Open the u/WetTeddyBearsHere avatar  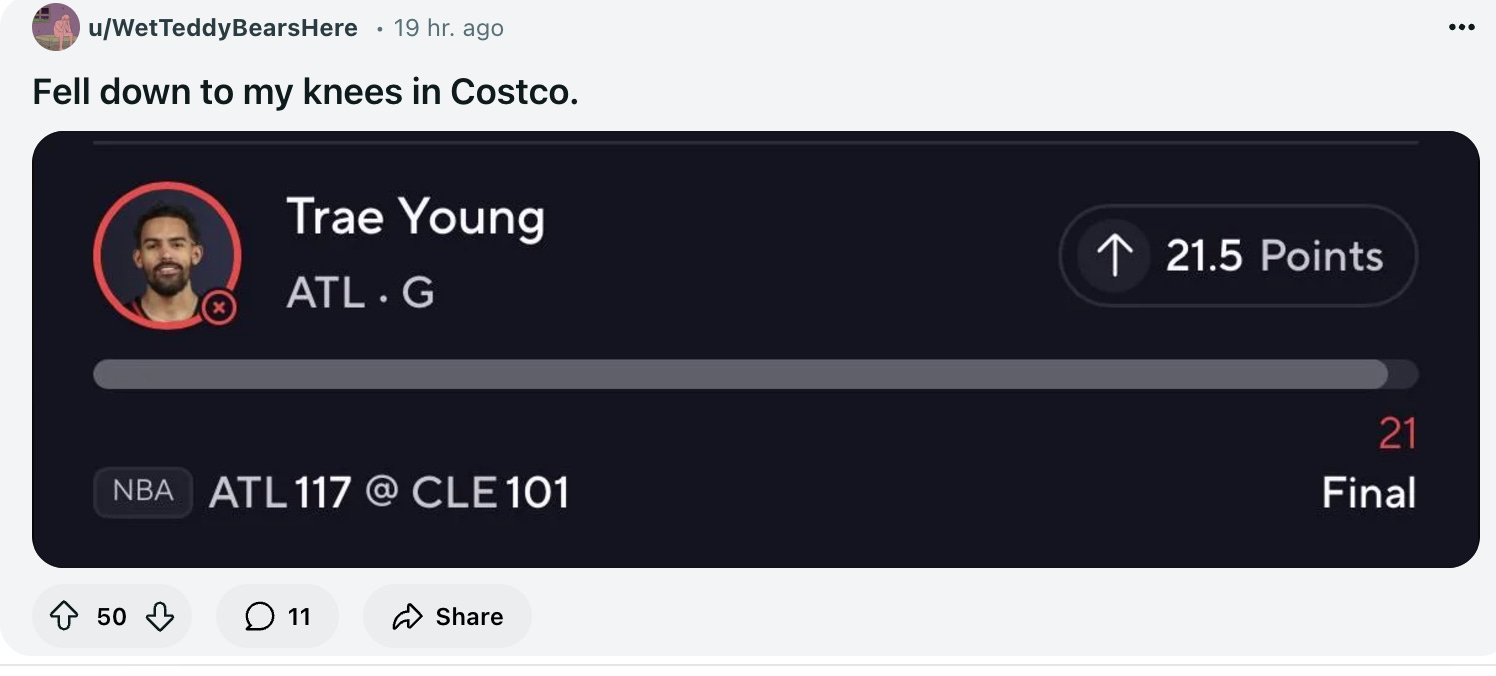(56, 27)
